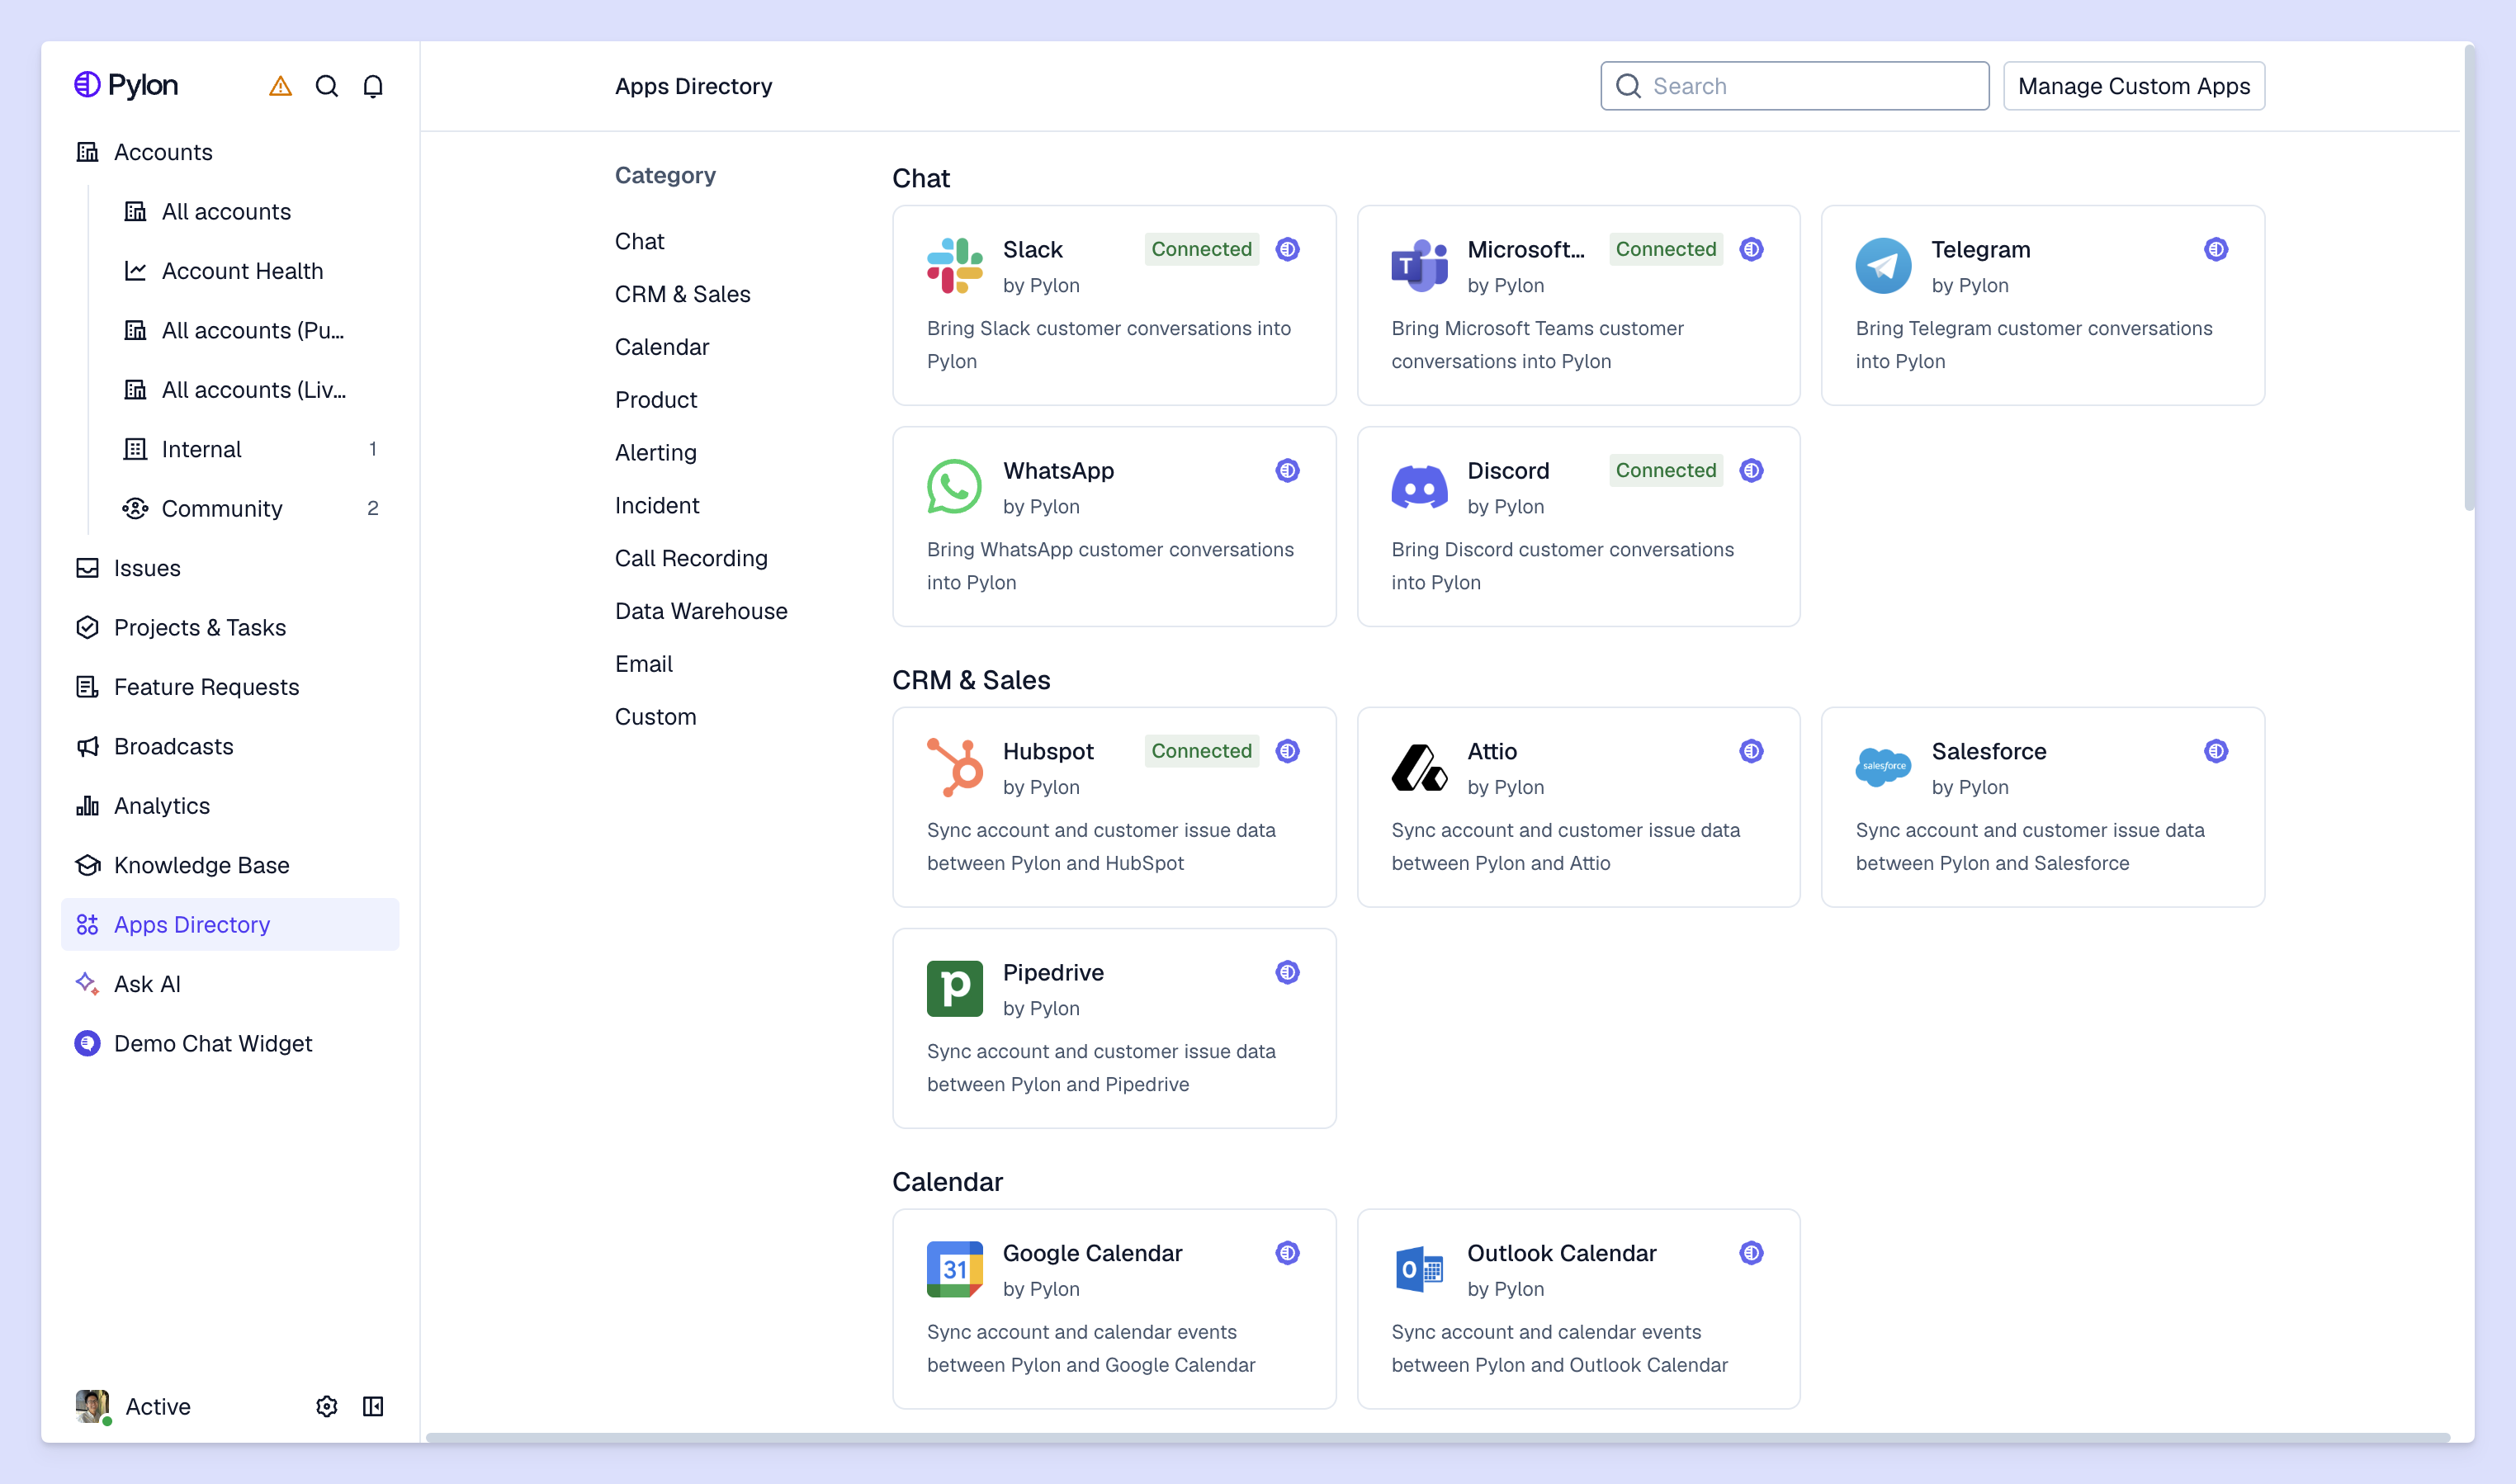Filter by Incident category
The image size is (2516, 1484).
(657, 506)
